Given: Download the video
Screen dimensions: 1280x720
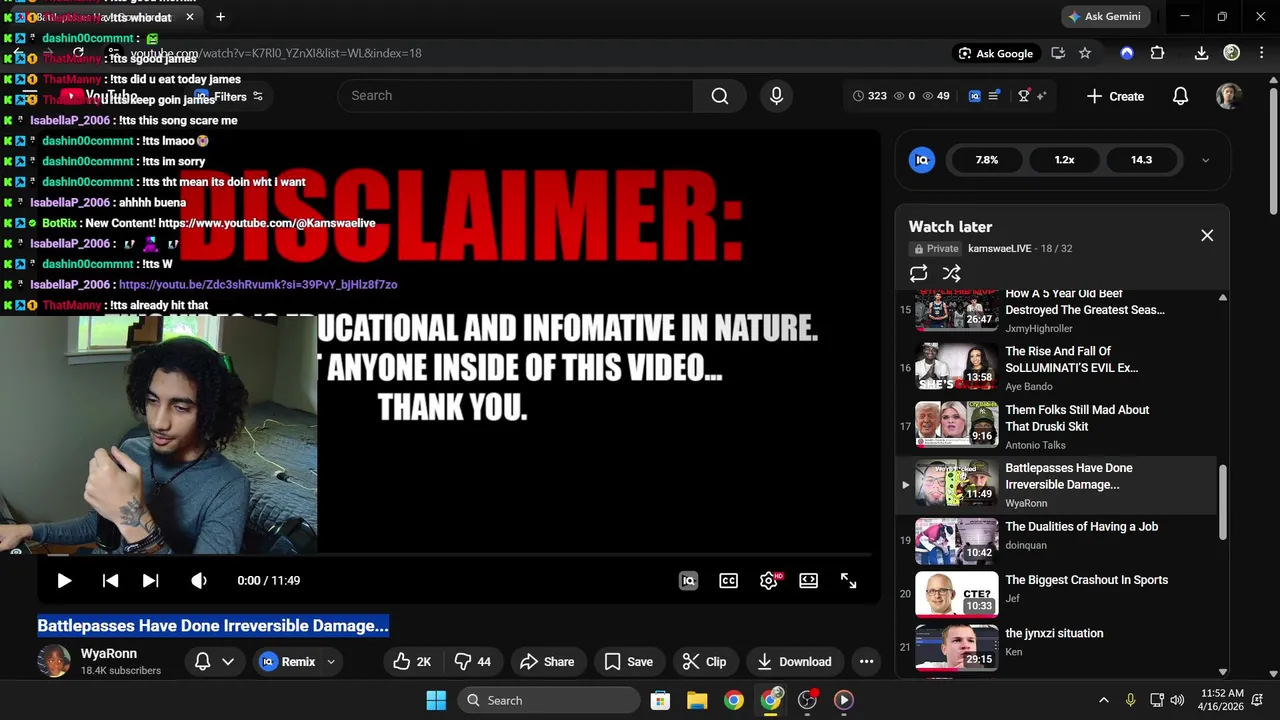Looking at the screenshot, I should [794, 662].
